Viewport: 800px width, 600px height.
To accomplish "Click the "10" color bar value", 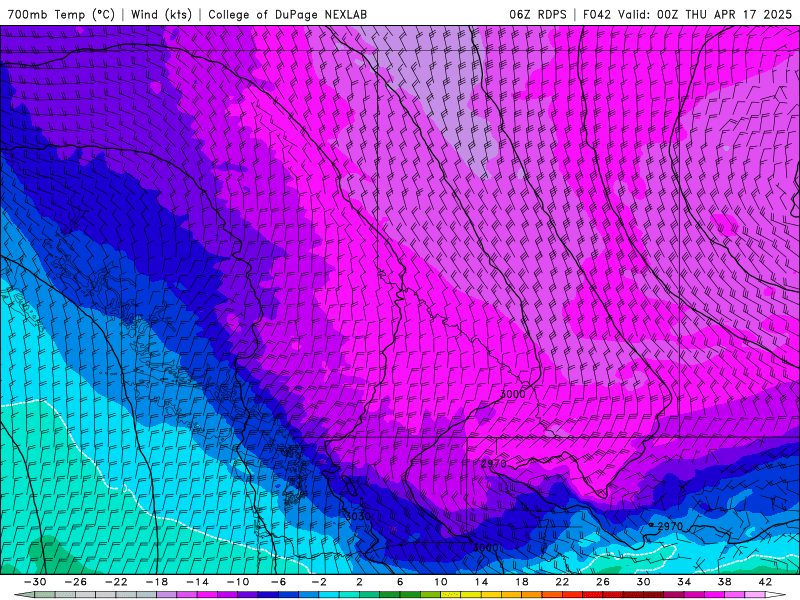I will (441, 582).
